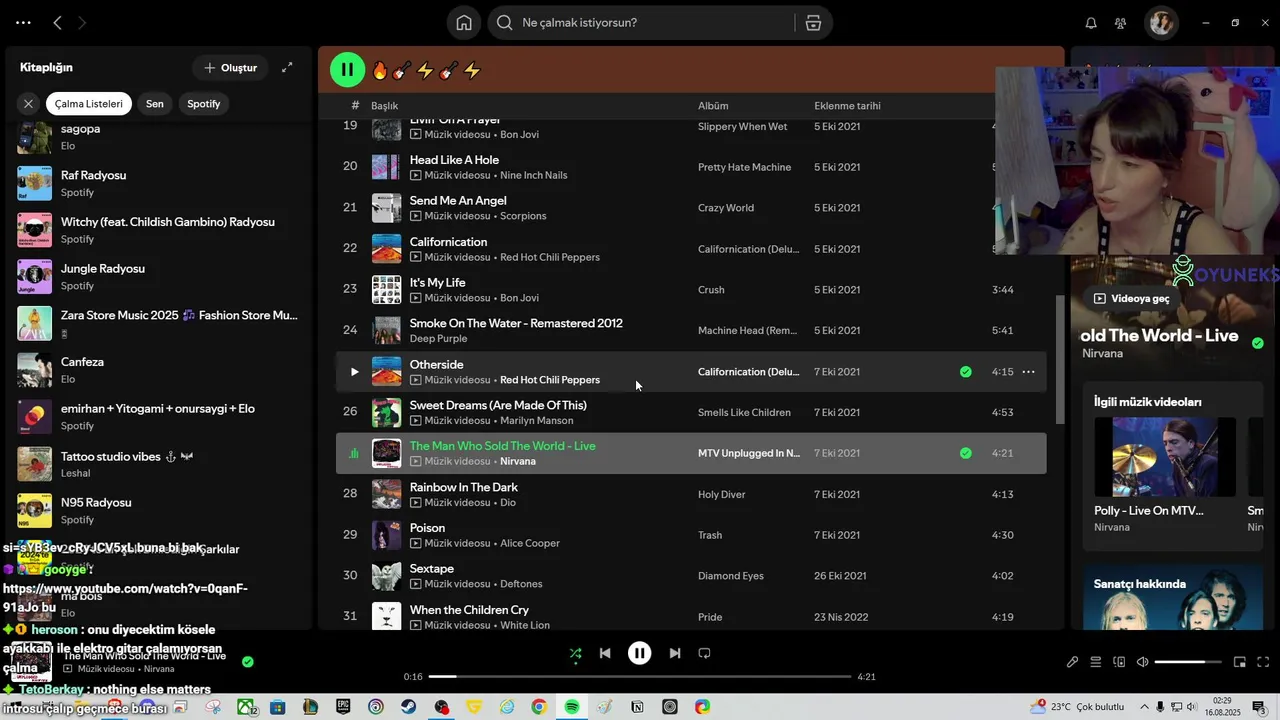Open connect to a device icon
Screen dimensions: 1280x720
point(1119,662)
